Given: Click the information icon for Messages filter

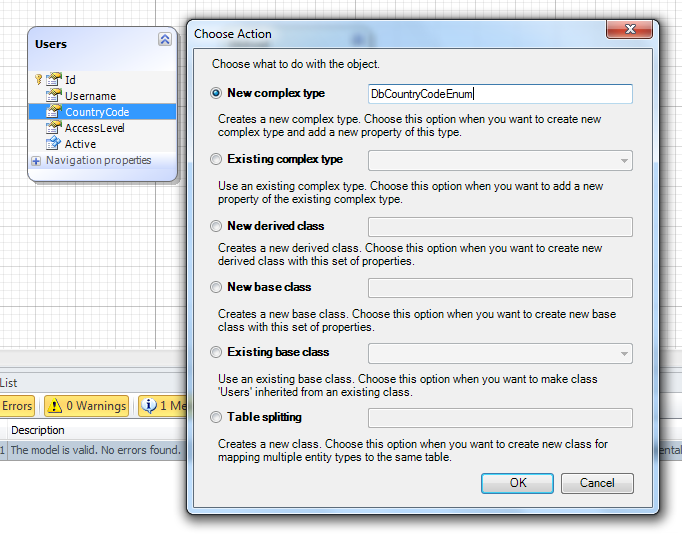Looking at the screenshot, I should point(149,406).
